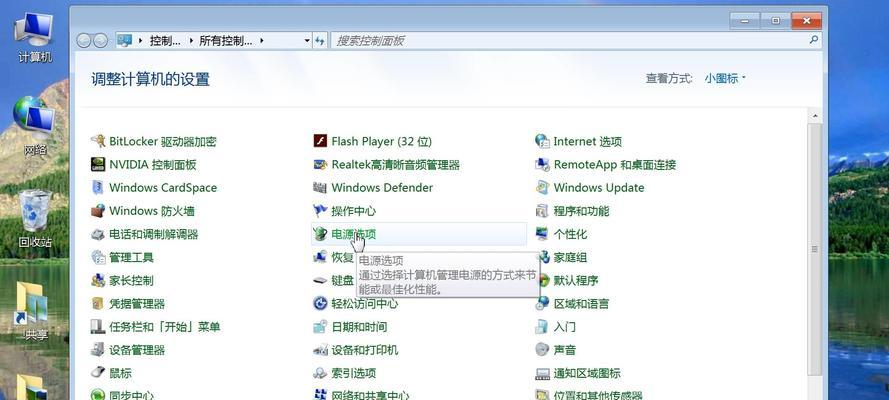Open the 入门 link
The width and height of the screenshot is (889, 400).
564,327
